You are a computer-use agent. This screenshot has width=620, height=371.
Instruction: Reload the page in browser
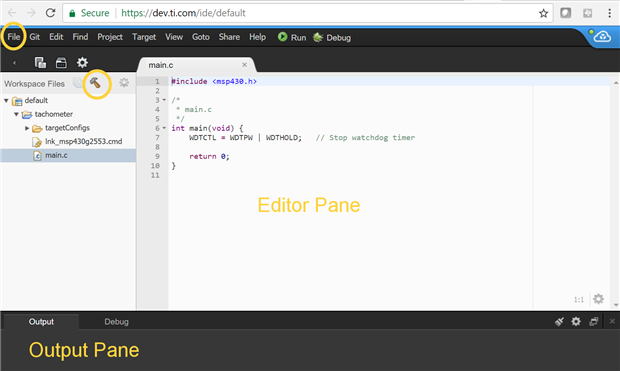[50, 13]
